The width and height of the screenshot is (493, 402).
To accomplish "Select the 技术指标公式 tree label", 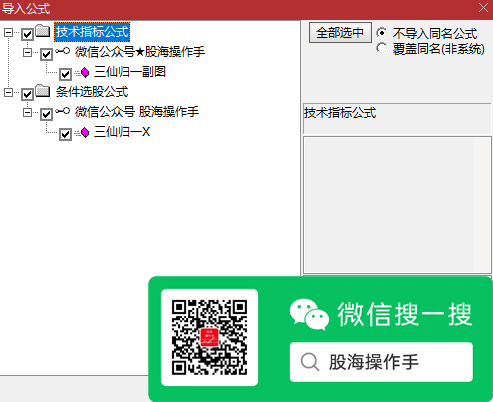I will click(x=92, y=32).
